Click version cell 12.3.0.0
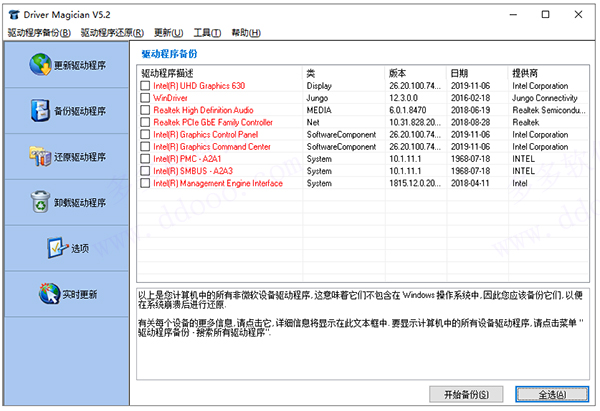The height and width of the screenshot is (411, 600). (403, 98)
